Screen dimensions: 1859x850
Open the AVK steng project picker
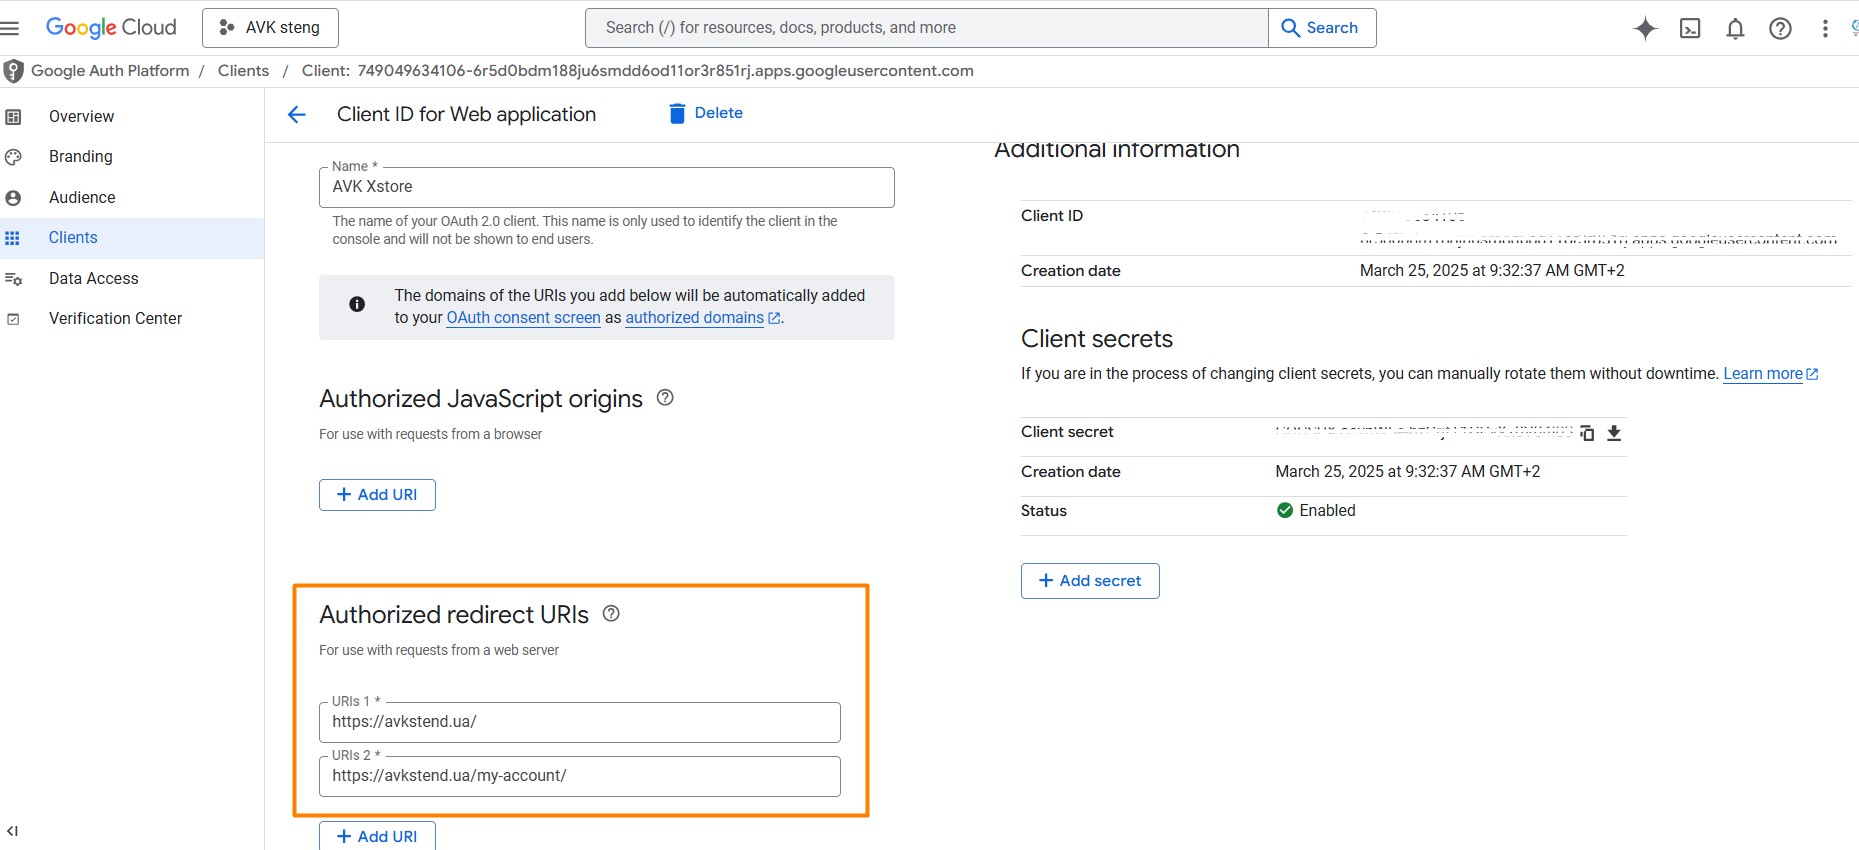click(270, 28)
